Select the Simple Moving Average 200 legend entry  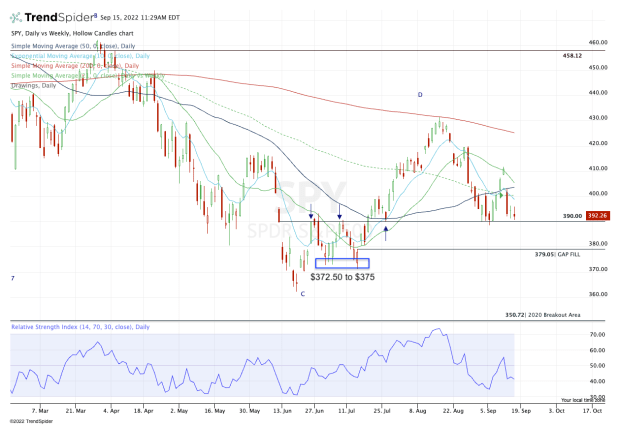click(x=75, y=66)
